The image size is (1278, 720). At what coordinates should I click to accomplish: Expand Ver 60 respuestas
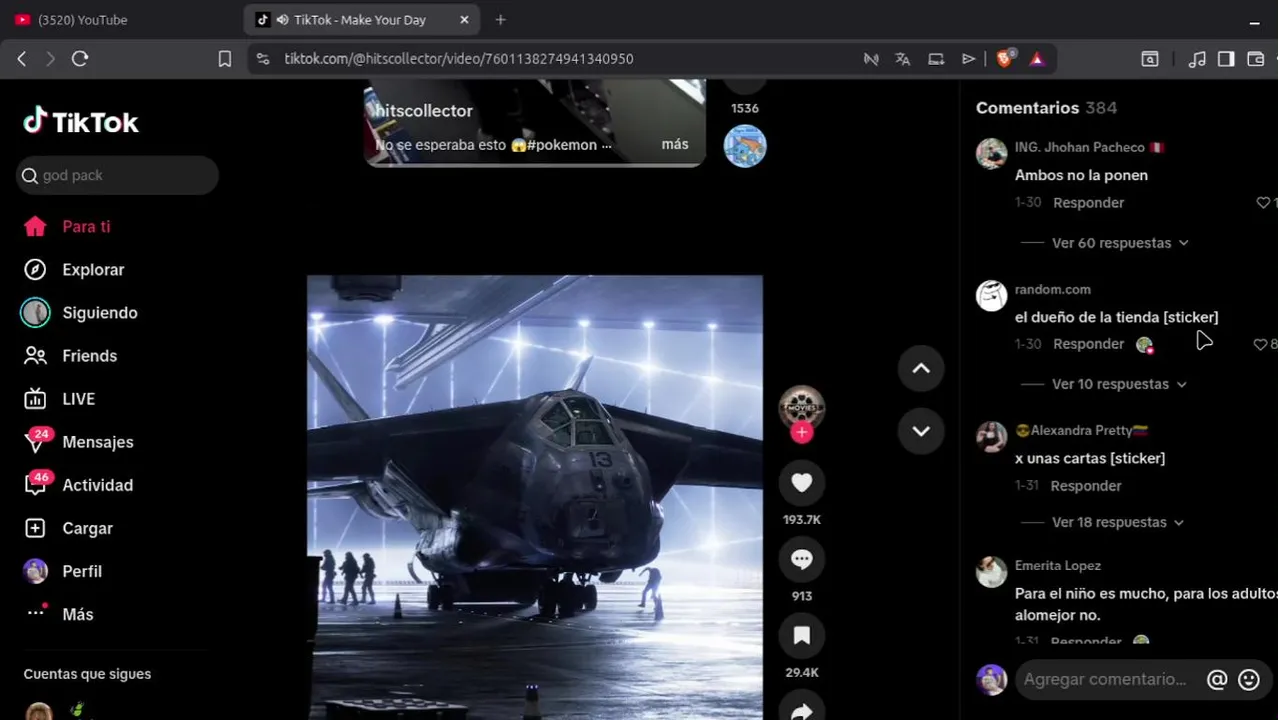pos(1120,243)
